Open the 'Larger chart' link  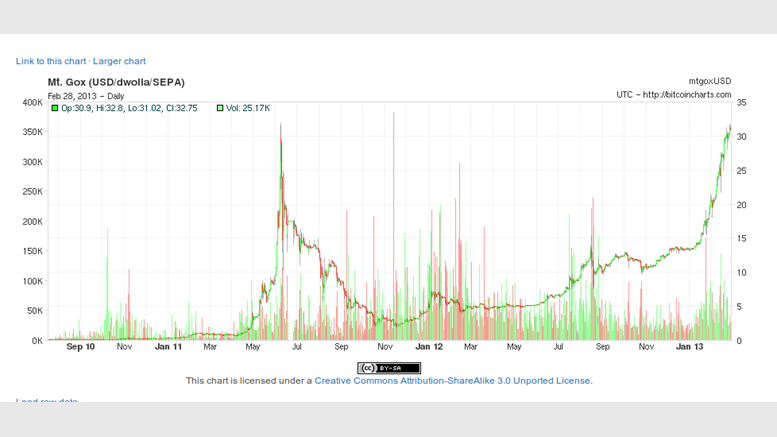coord(119,61)
